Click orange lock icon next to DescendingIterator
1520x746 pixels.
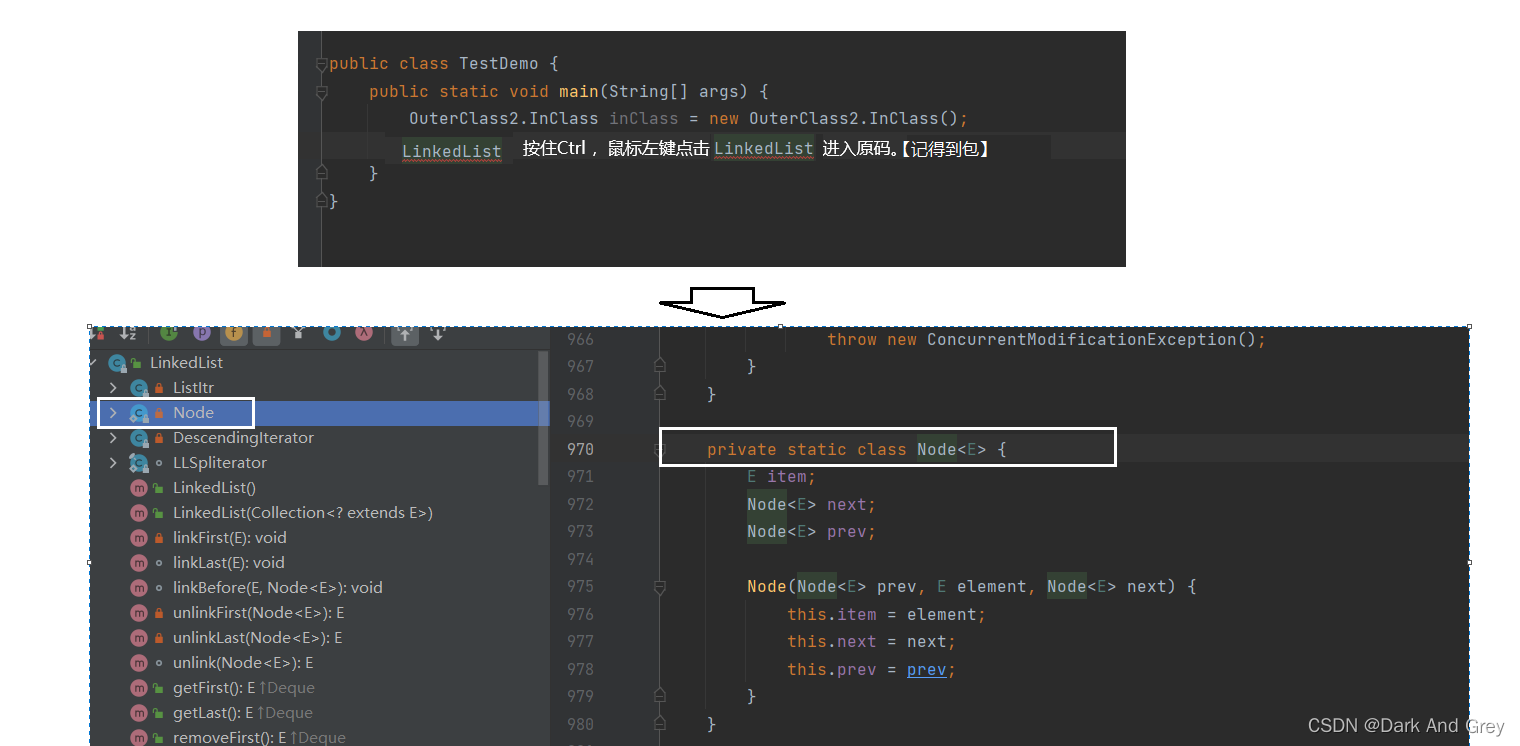(158, 438)
